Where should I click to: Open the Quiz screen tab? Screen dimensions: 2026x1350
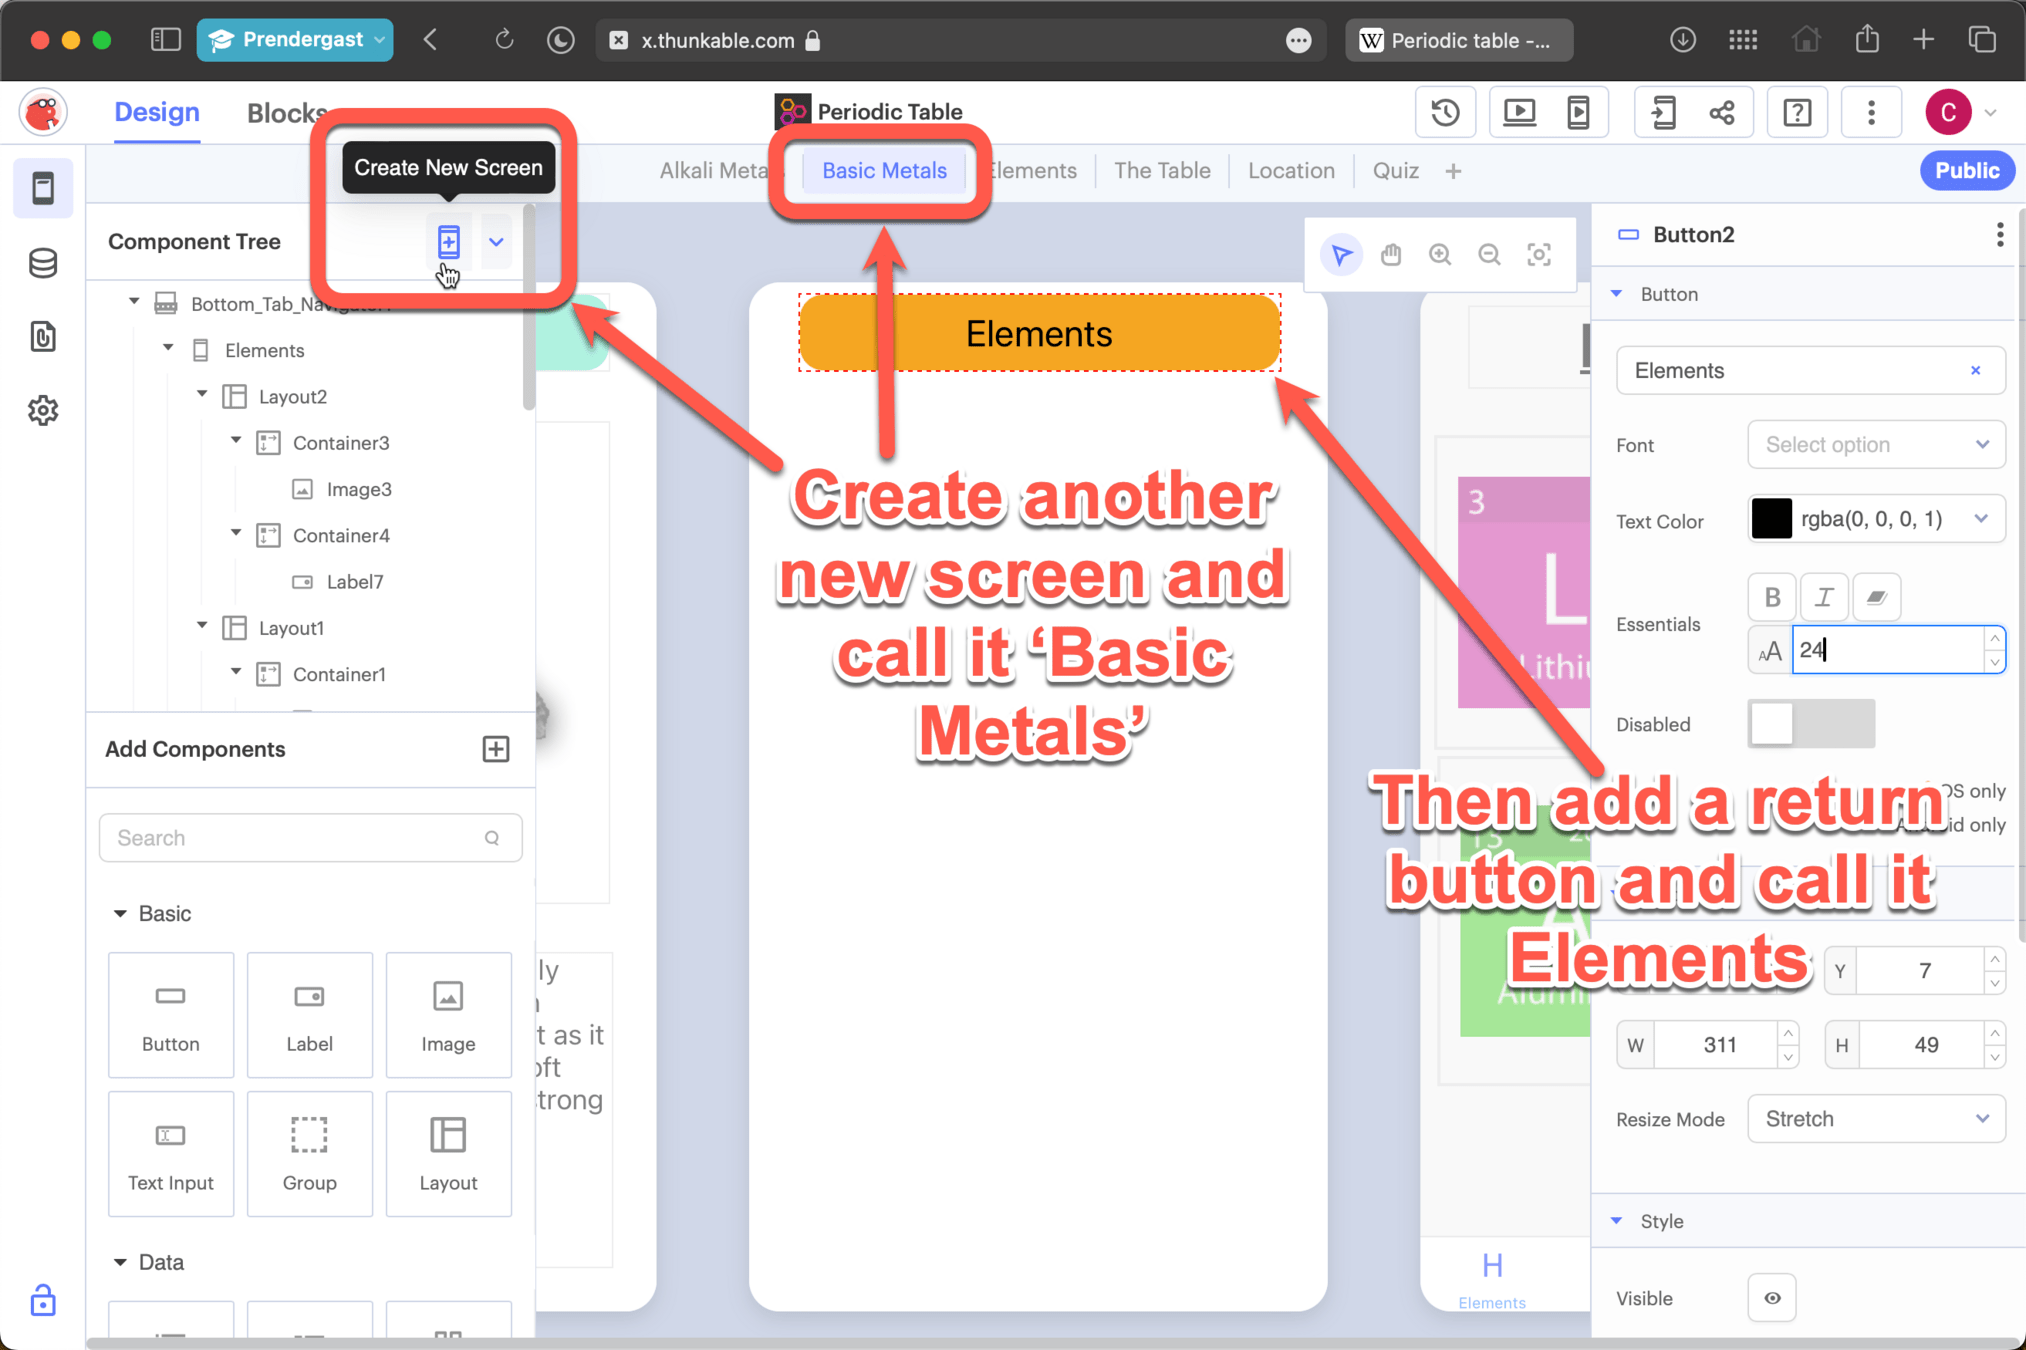1395,171
